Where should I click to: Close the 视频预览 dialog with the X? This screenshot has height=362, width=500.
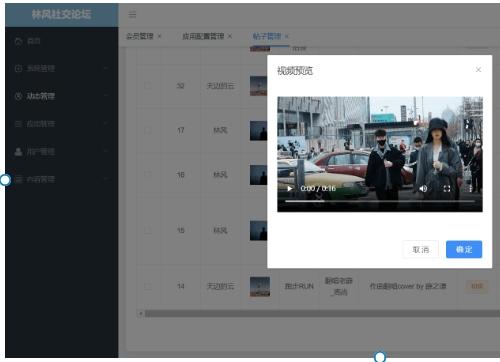478,70
